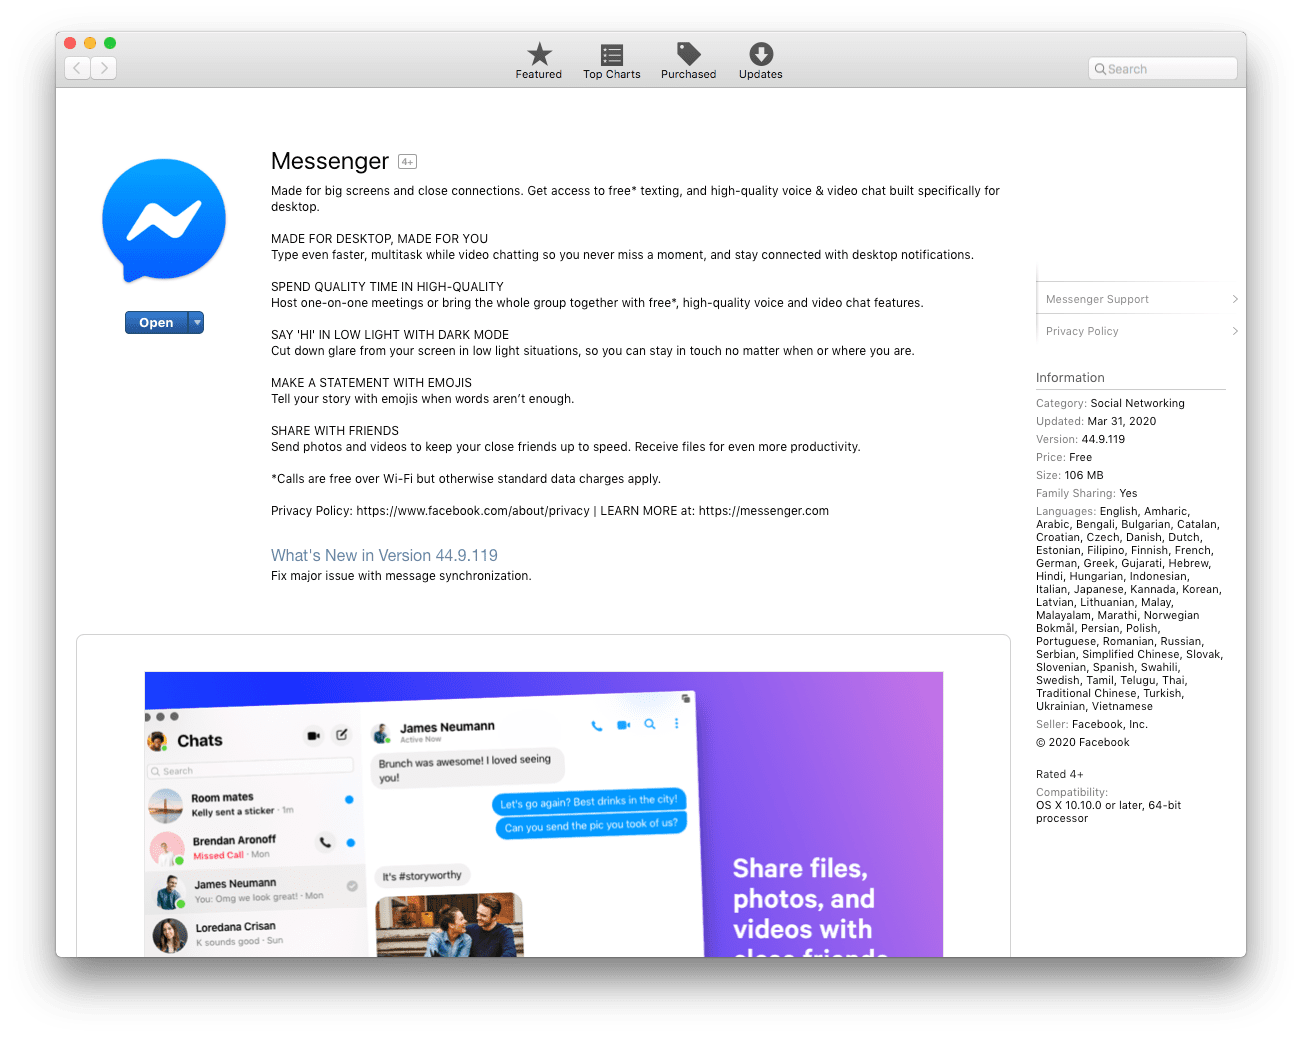The width and height of the screenshot is (1302, 1037).
Task: Click the Updated Mar 31, 2020 row
Action: [1096, 421]
